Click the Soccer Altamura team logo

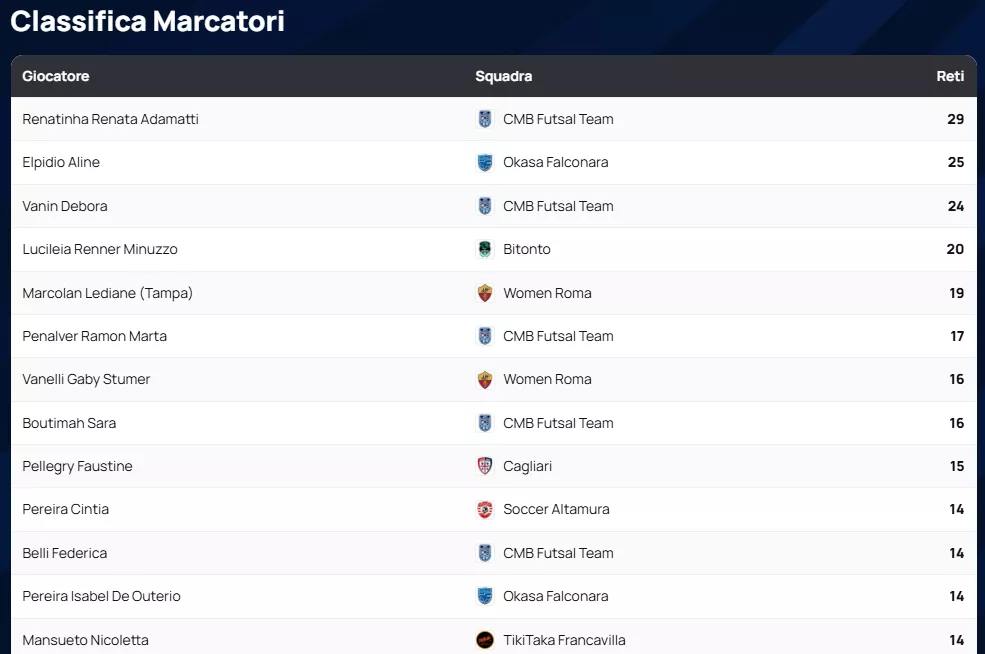pos(485,510)
